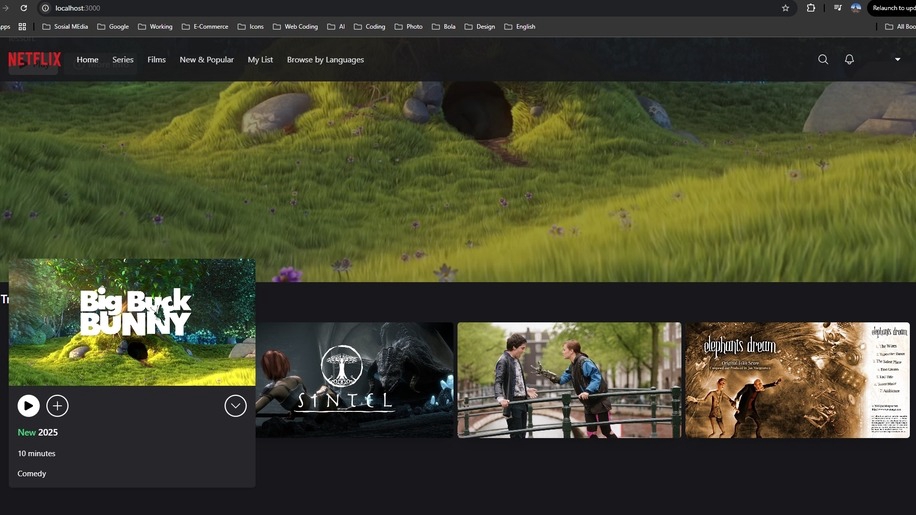916x515 pixels.
Task: Add Big Buck Bunny to list with plus
Action: tap(57, 406)
